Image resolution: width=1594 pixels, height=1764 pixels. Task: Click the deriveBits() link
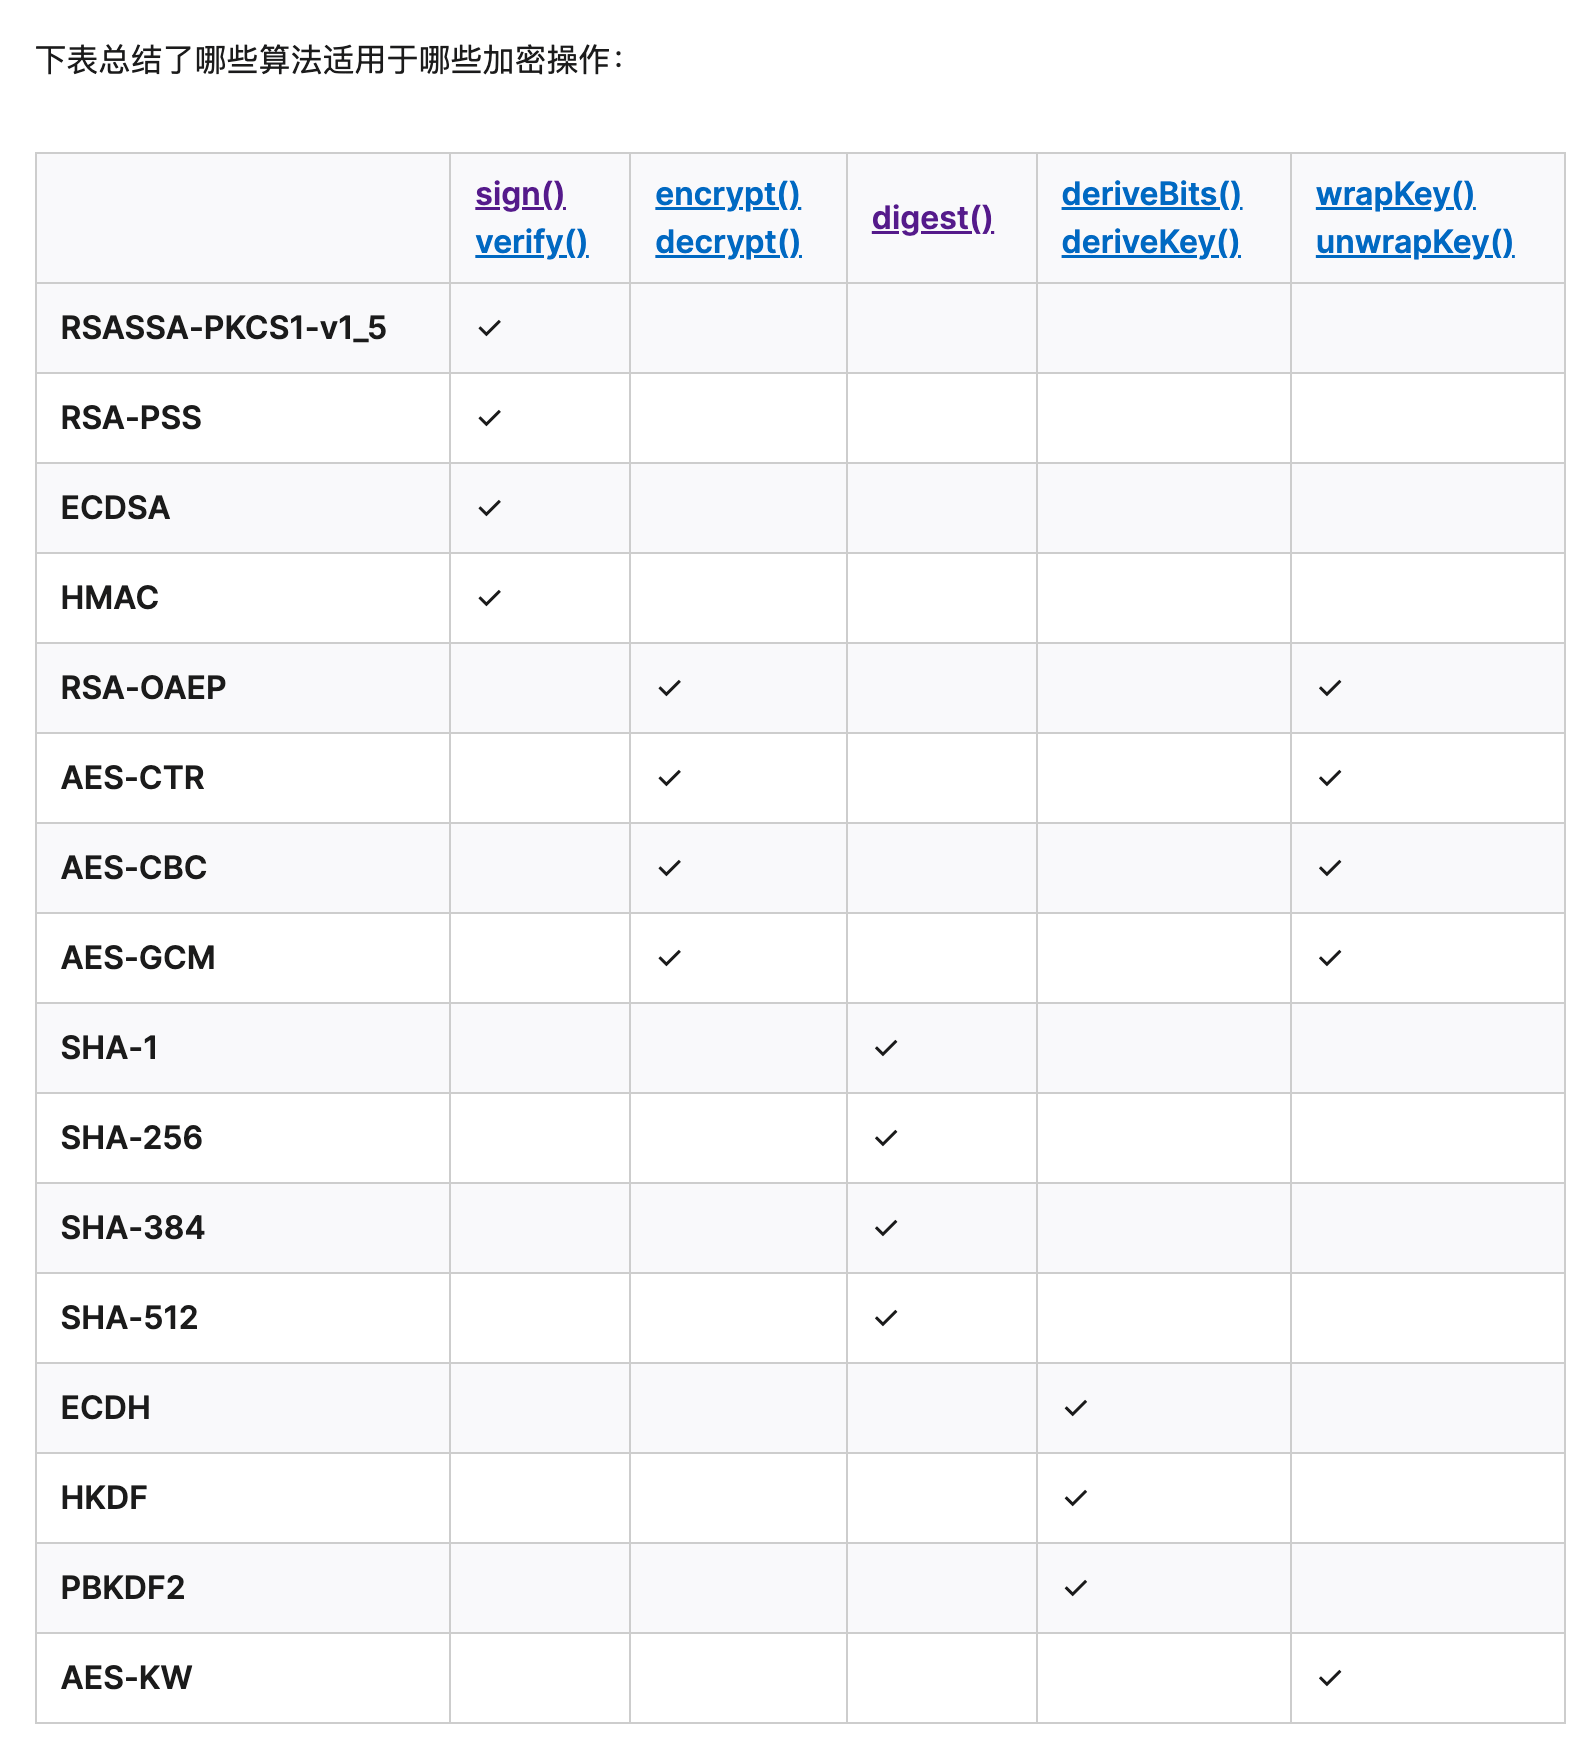(1151, 194)
